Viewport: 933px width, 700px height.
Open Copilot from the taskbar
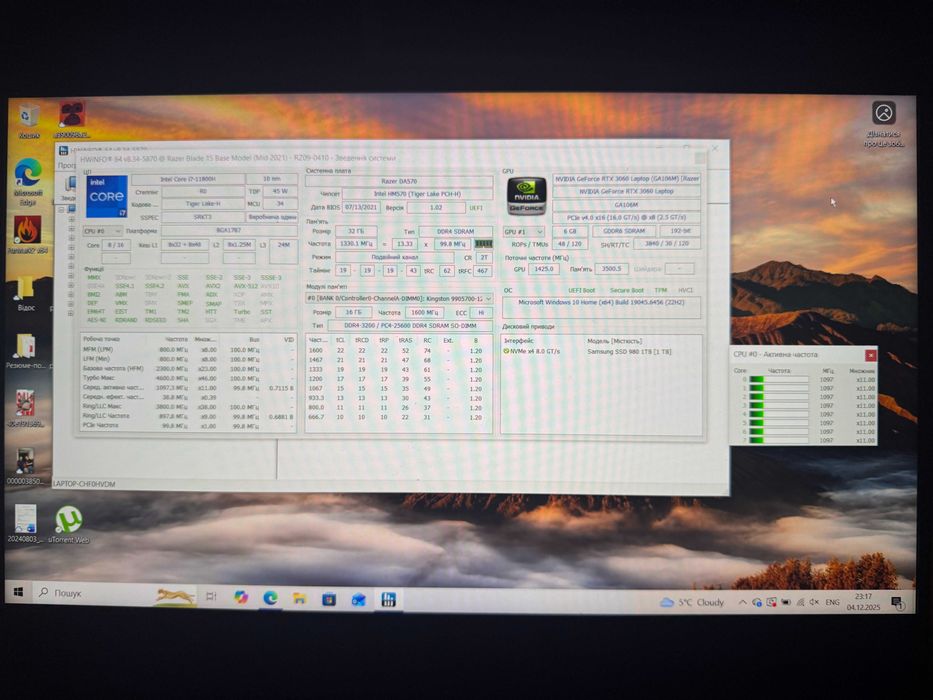point(240,597)
